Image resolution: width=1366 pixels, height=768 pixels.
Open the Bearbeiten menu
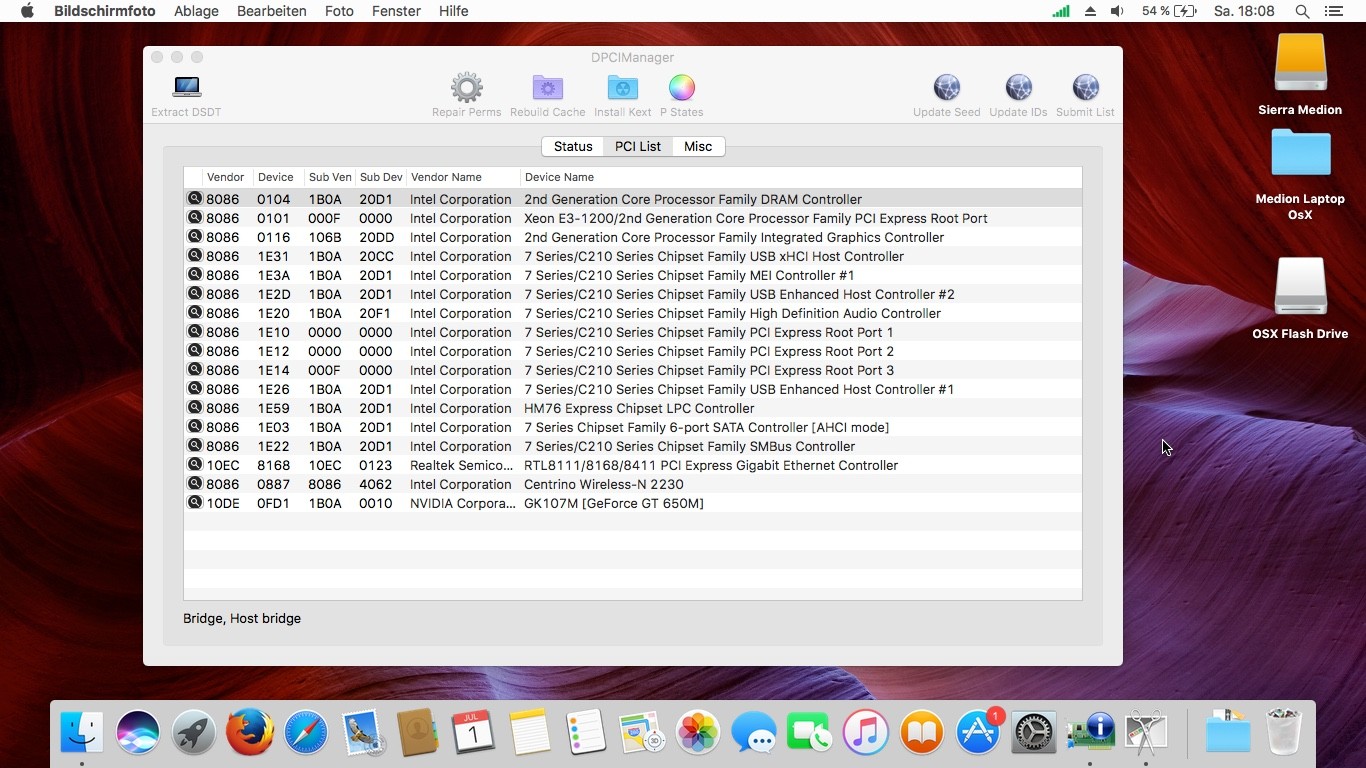point(272,11)
